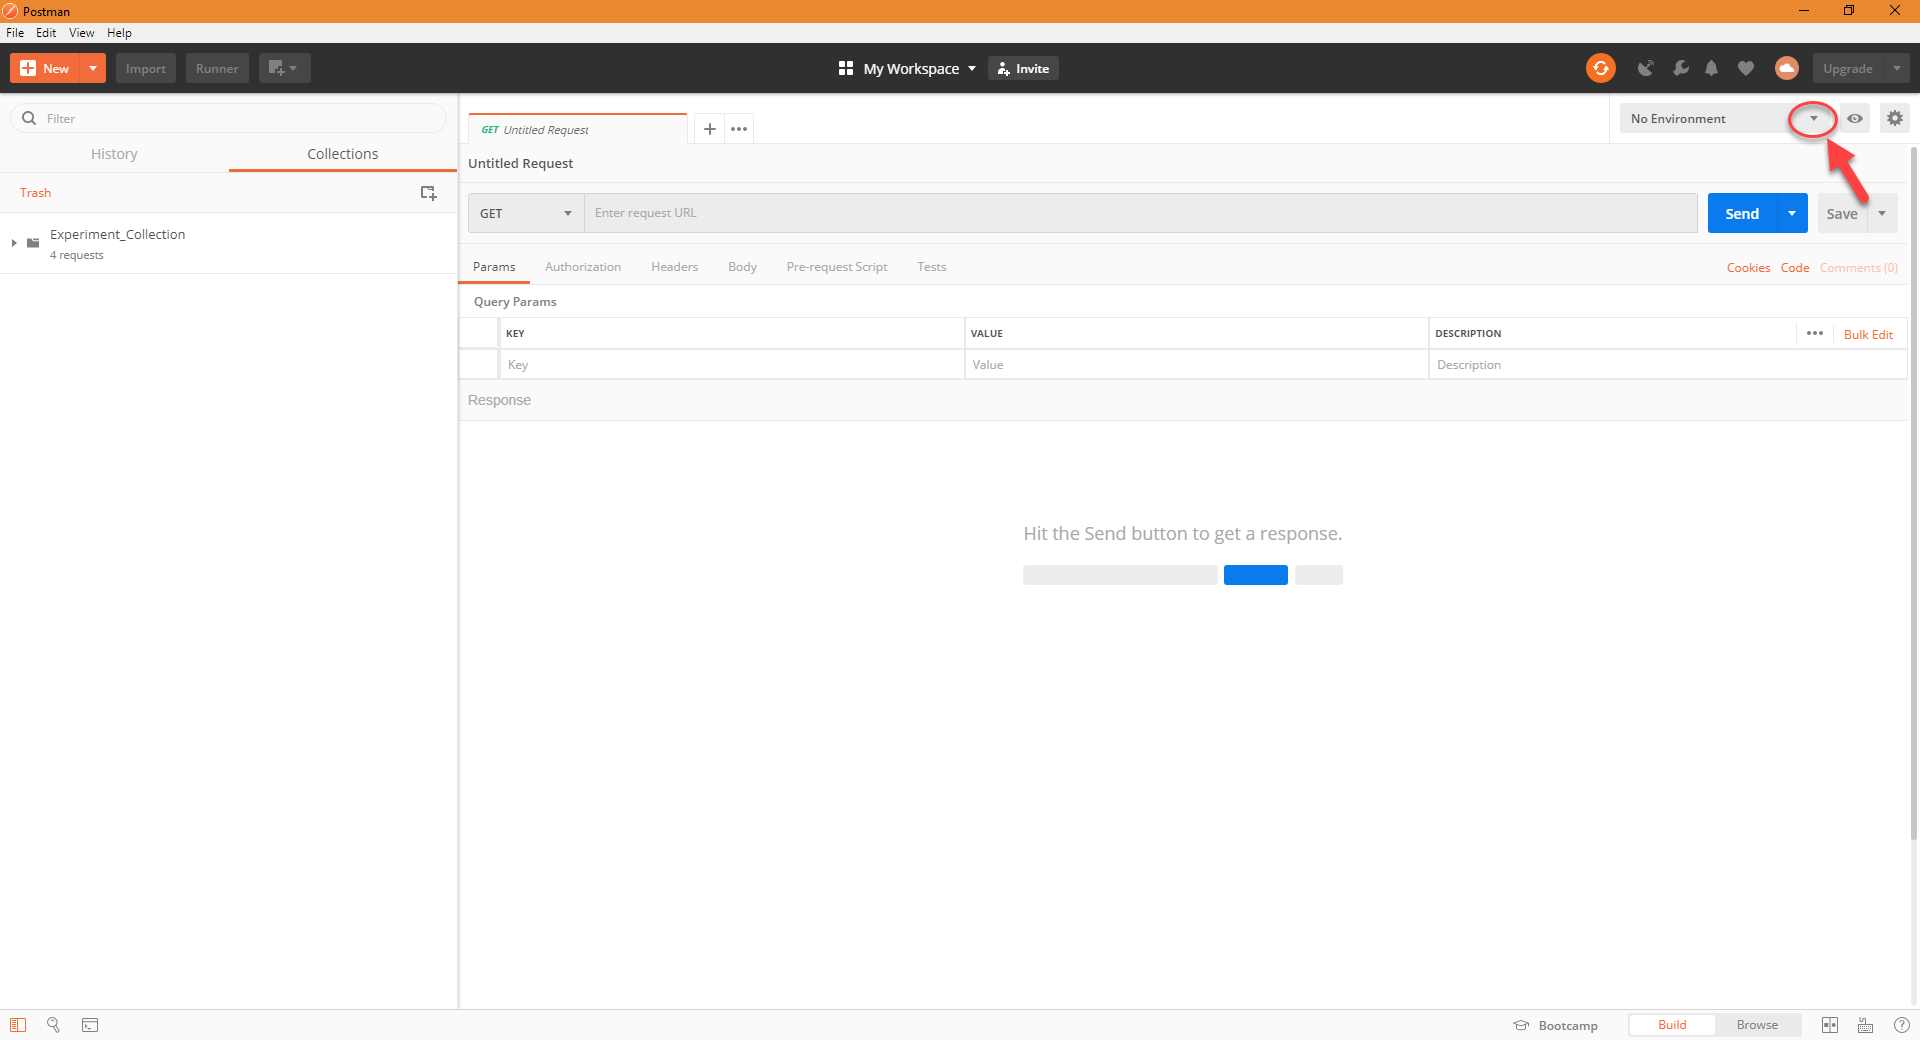Expand the Experiment_Collection tree arrow

(x=14, y=243)
